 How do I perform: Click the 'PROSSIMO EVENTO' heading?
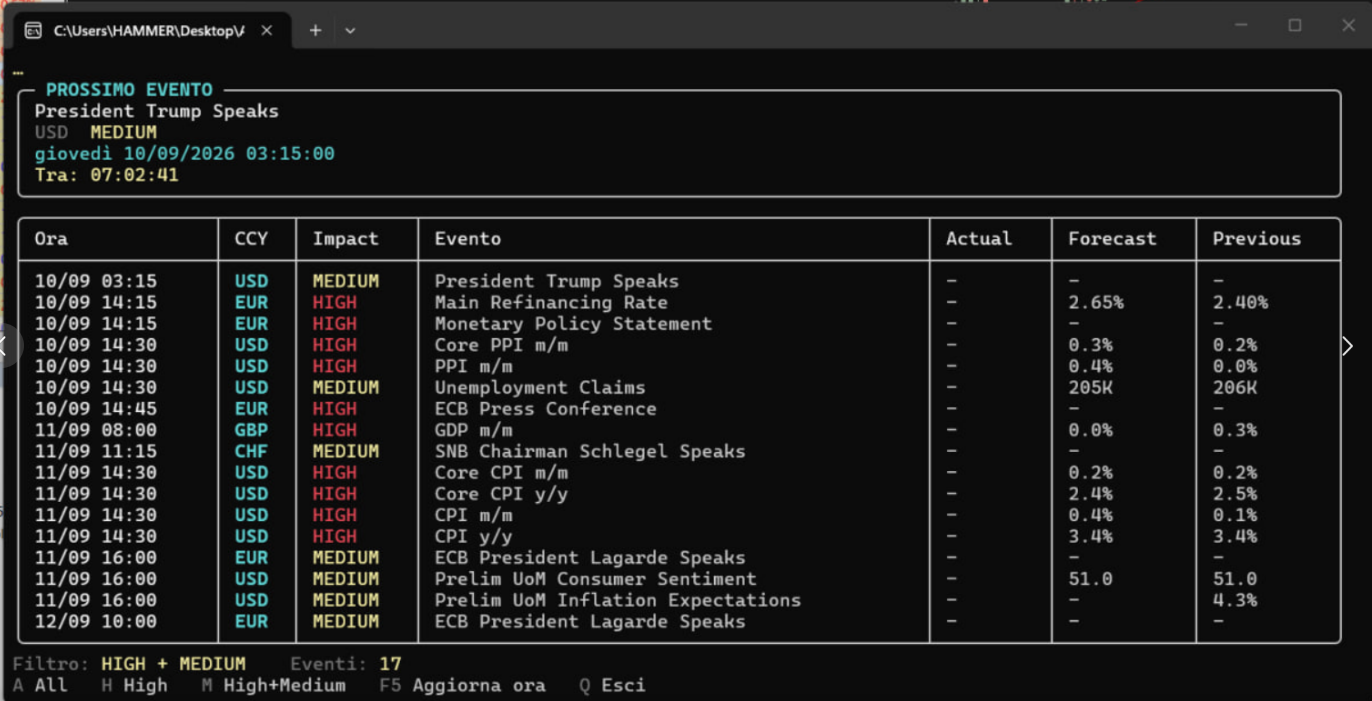click(x=129, y=90)
